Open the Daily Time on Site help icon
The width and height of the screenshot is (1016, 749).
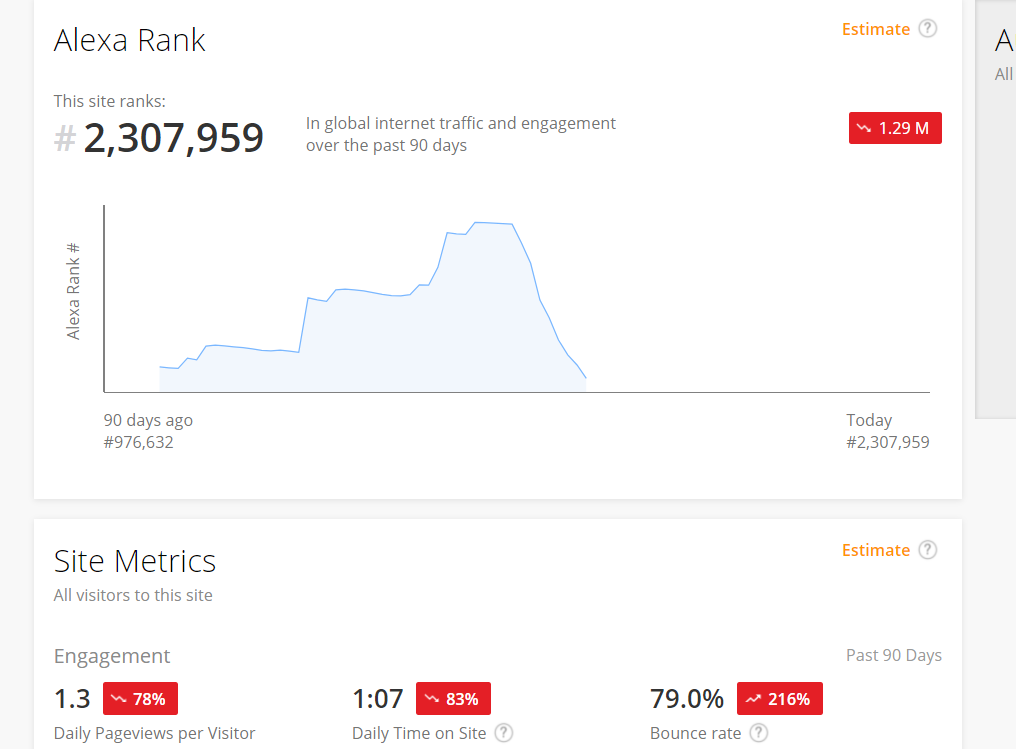click(x=503, y=733)
